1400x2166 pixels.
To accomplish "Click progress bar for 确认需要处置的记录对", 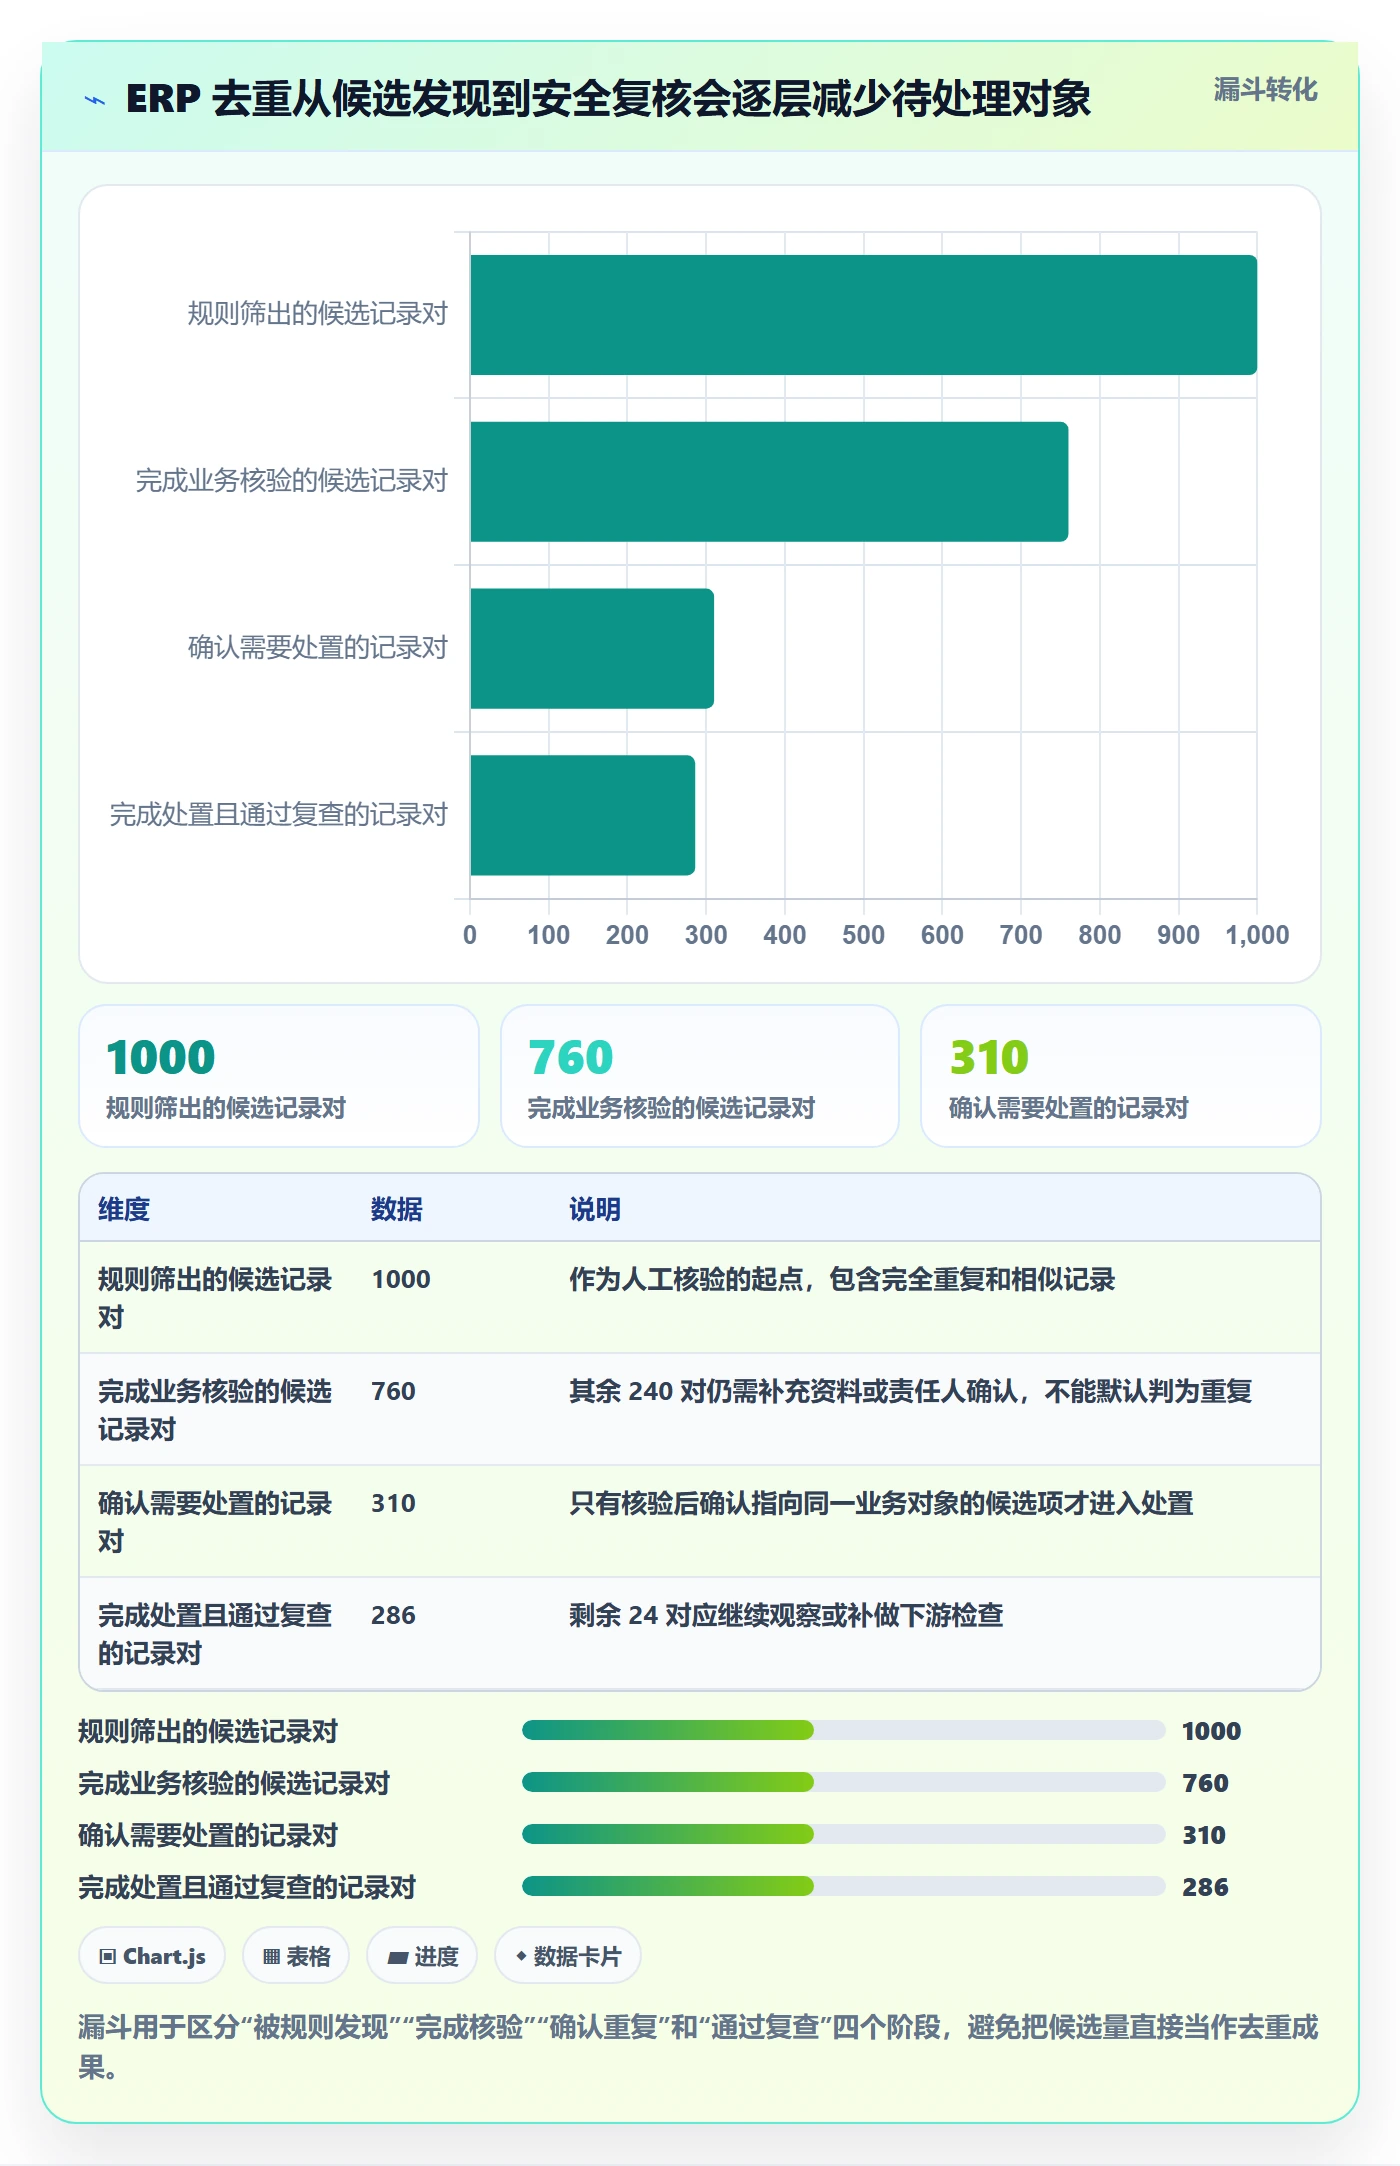I will click(x=844, y=1834).
